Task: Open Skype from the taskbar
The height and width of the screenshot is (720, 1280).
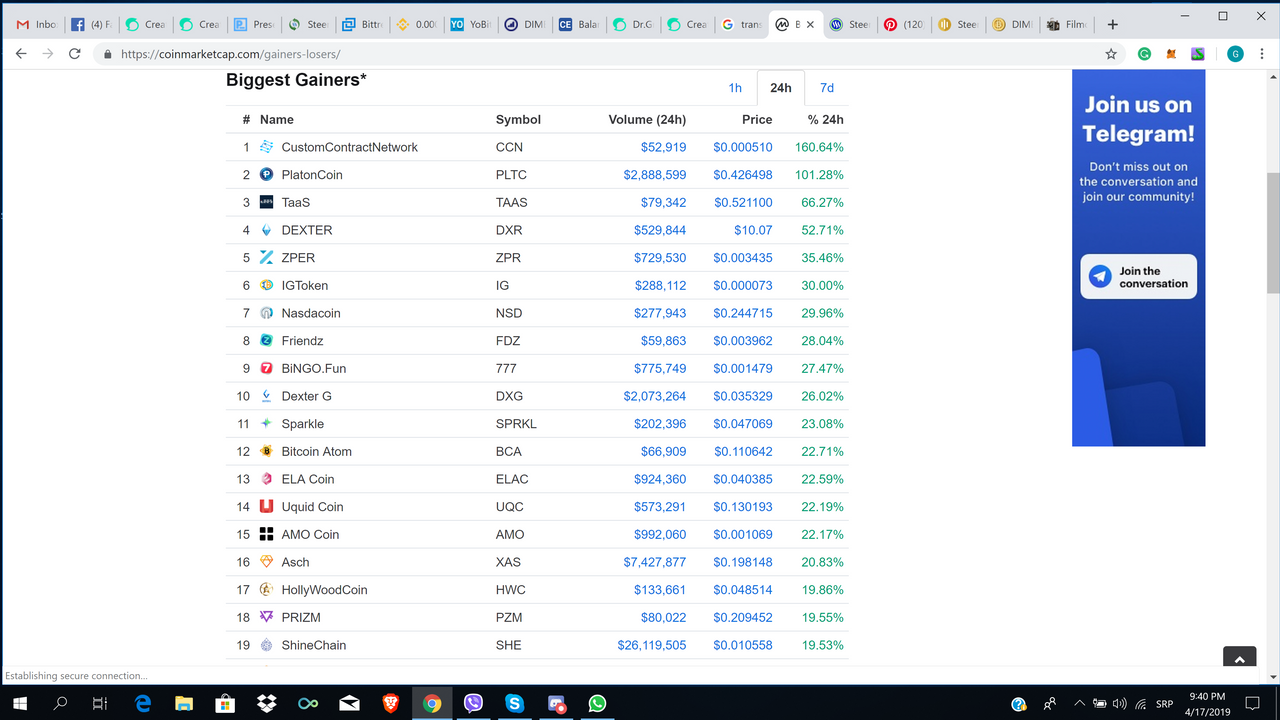Action: click(515, 703)
